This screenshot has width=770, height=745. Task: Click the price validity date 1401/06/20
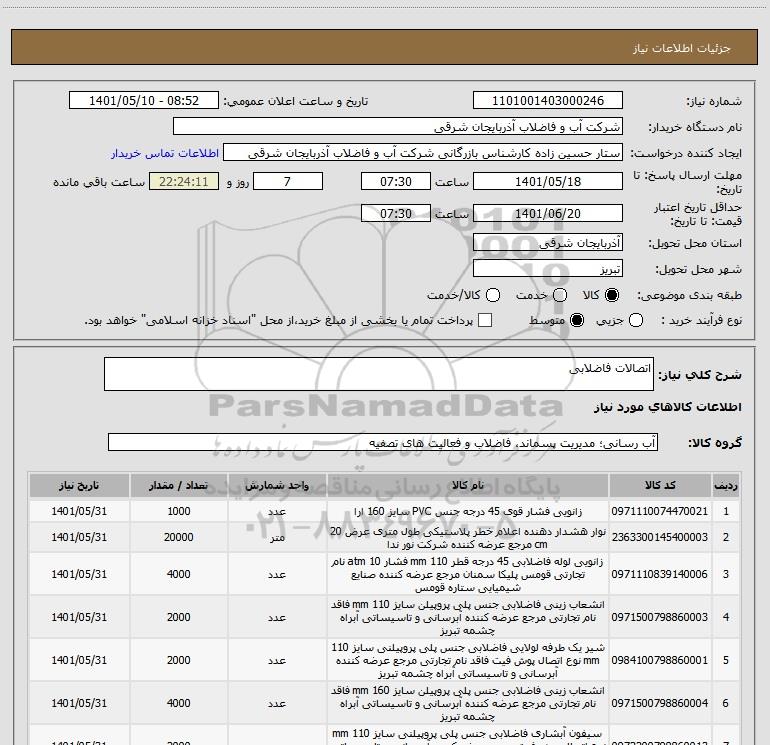click(548, 214)
